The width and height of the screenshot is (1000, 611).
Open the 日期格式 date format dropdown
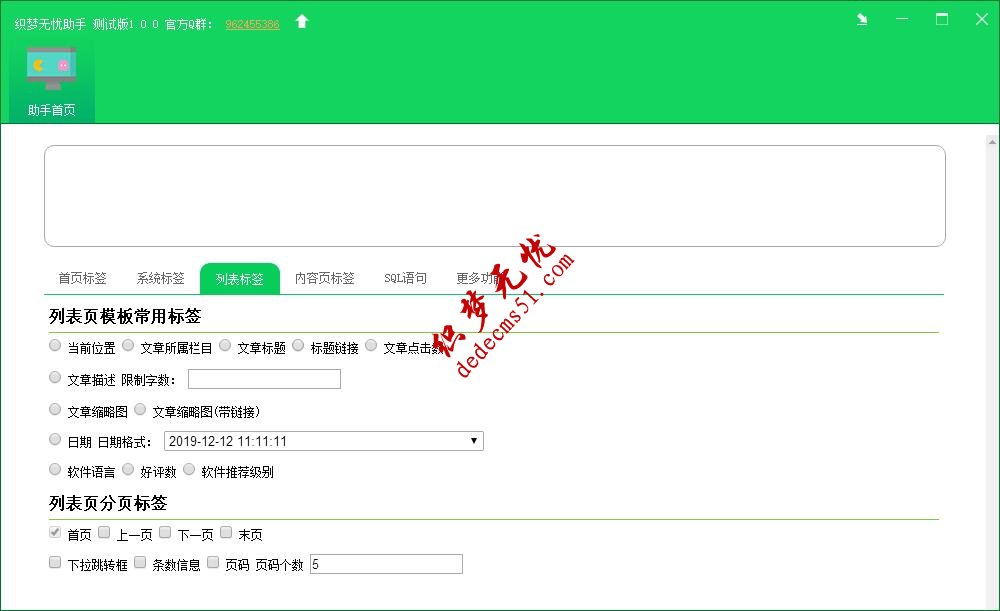point(473,440)
